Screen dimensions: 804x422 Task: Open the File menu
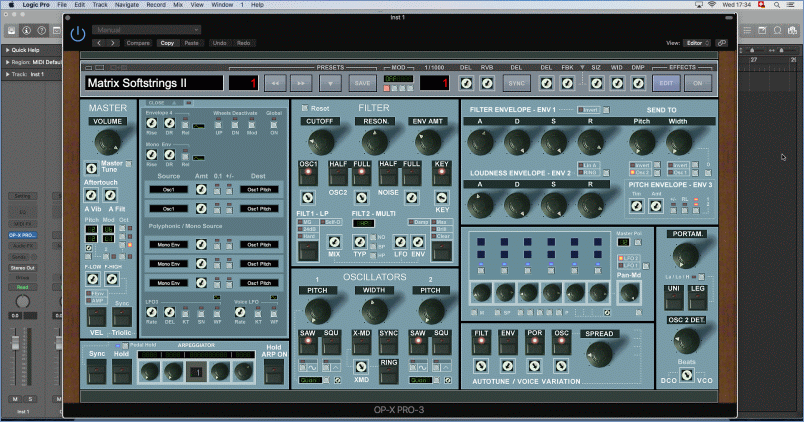click(x=62, y=5)
